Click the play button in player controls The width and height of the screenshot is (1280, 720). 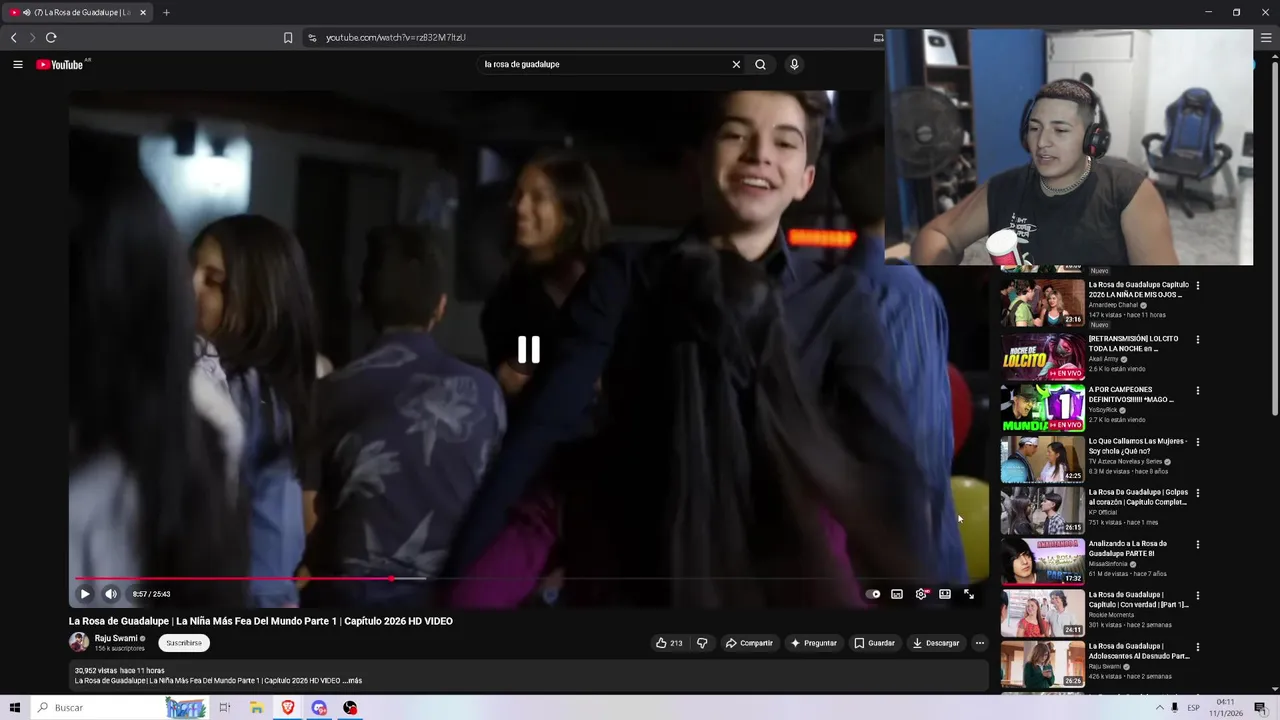[x=85, y=594]
